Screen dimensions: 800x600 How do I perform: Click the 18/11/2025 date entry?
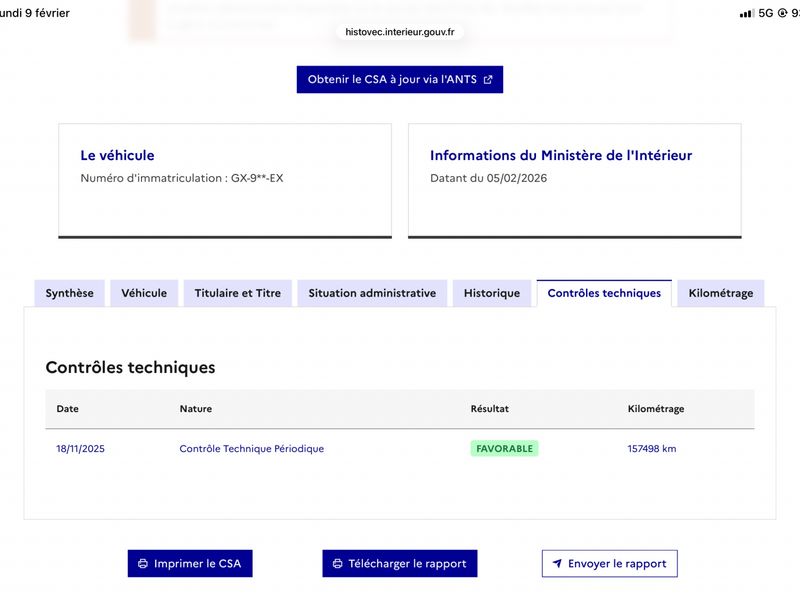(81, 449)
